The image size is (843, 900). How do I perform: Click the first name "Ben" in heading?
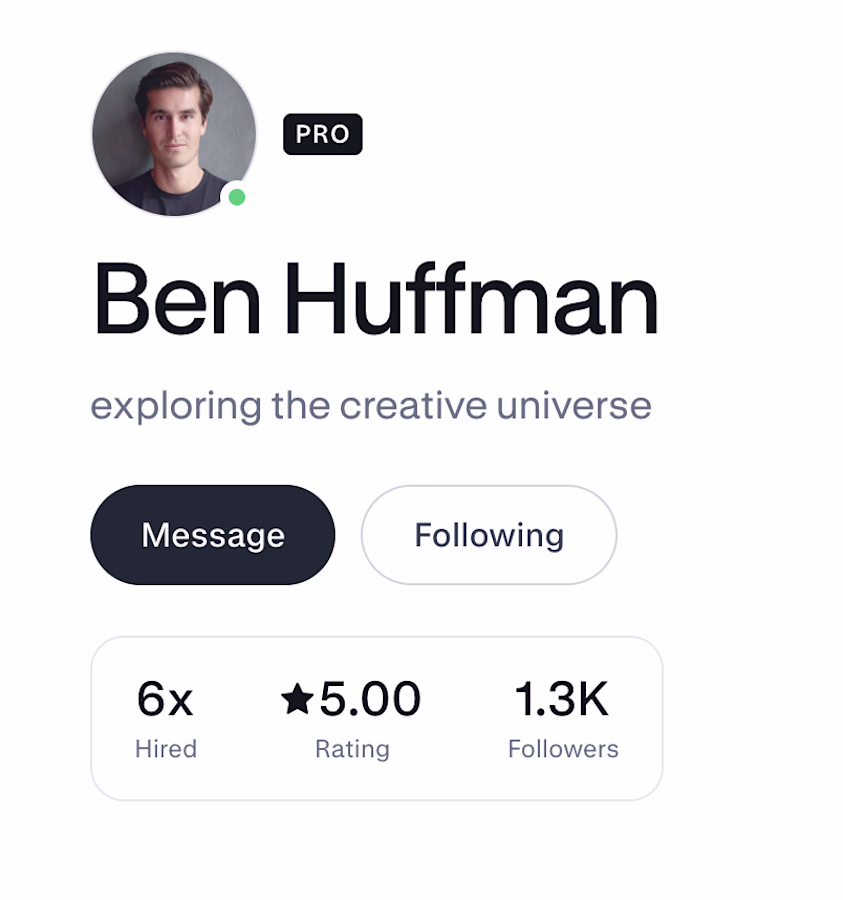(179, 300)
